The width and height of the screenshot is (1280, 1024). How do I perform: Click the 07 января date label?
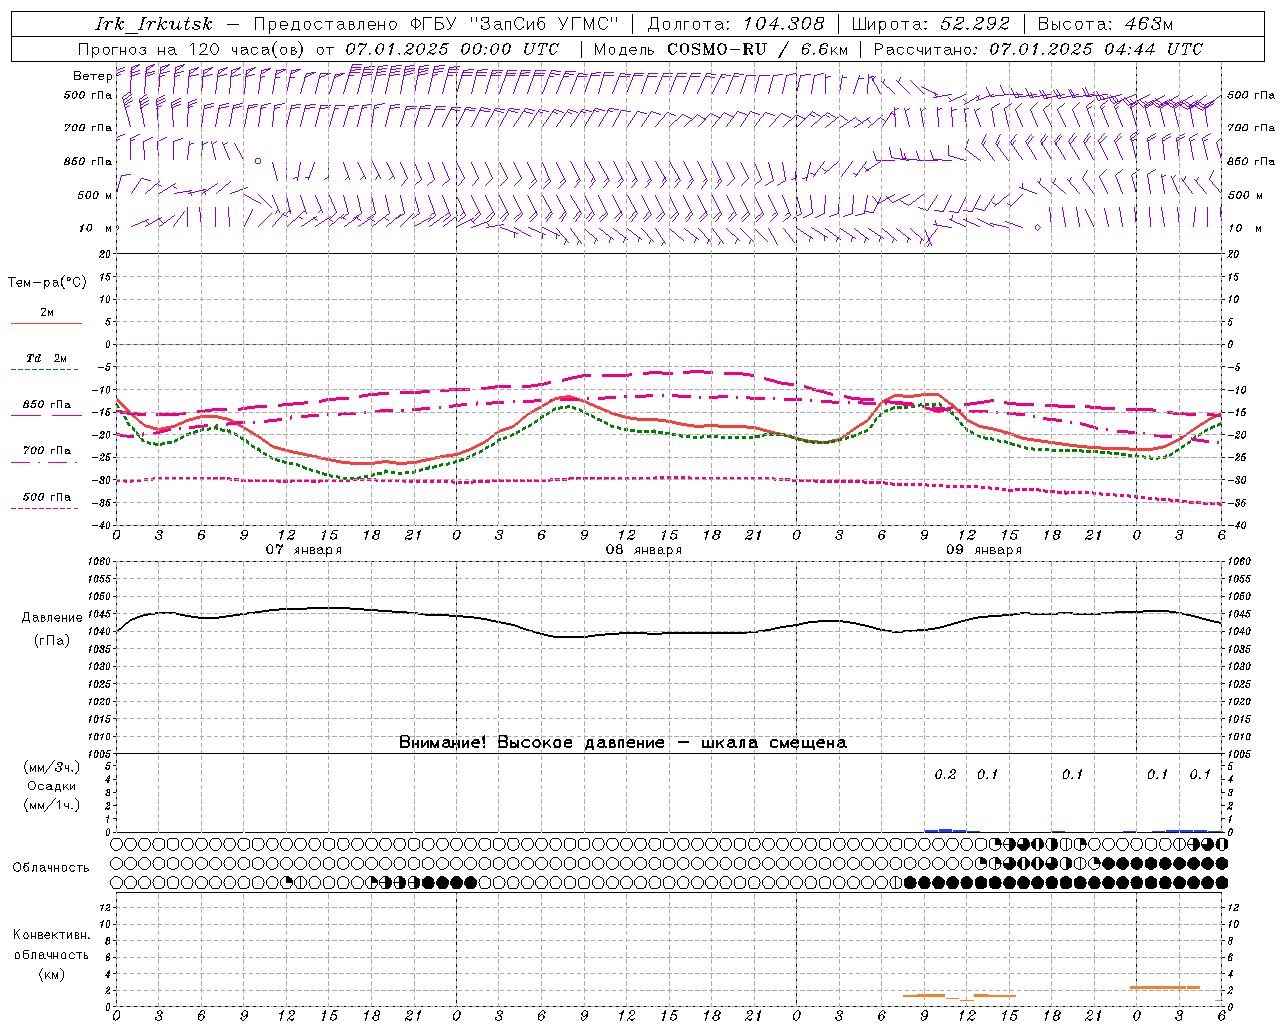tap(303, 550)
